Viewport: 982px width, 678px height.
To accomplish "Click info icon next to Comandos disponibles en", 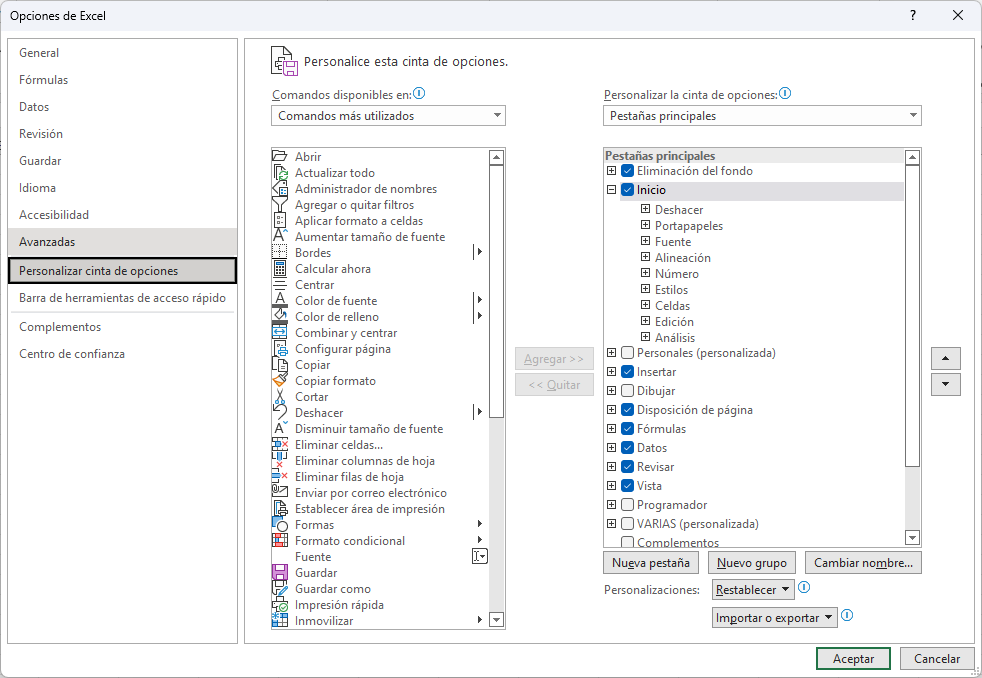I will tap(420, 93).
